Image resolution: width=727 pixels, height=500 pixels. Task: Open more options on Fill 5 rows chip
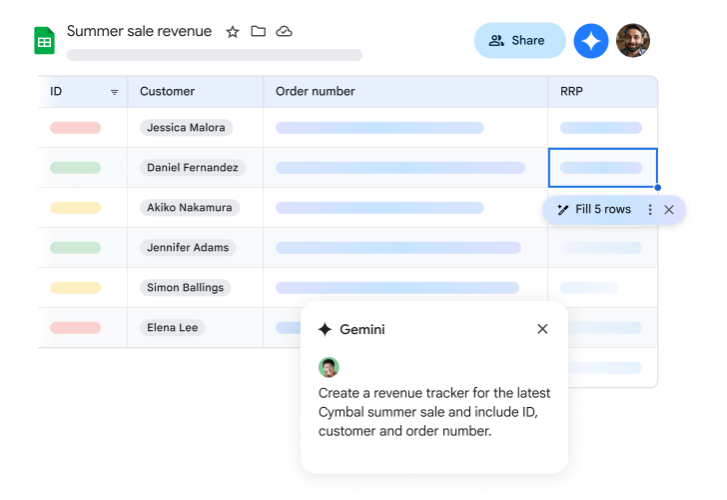(x=650, y=210)
